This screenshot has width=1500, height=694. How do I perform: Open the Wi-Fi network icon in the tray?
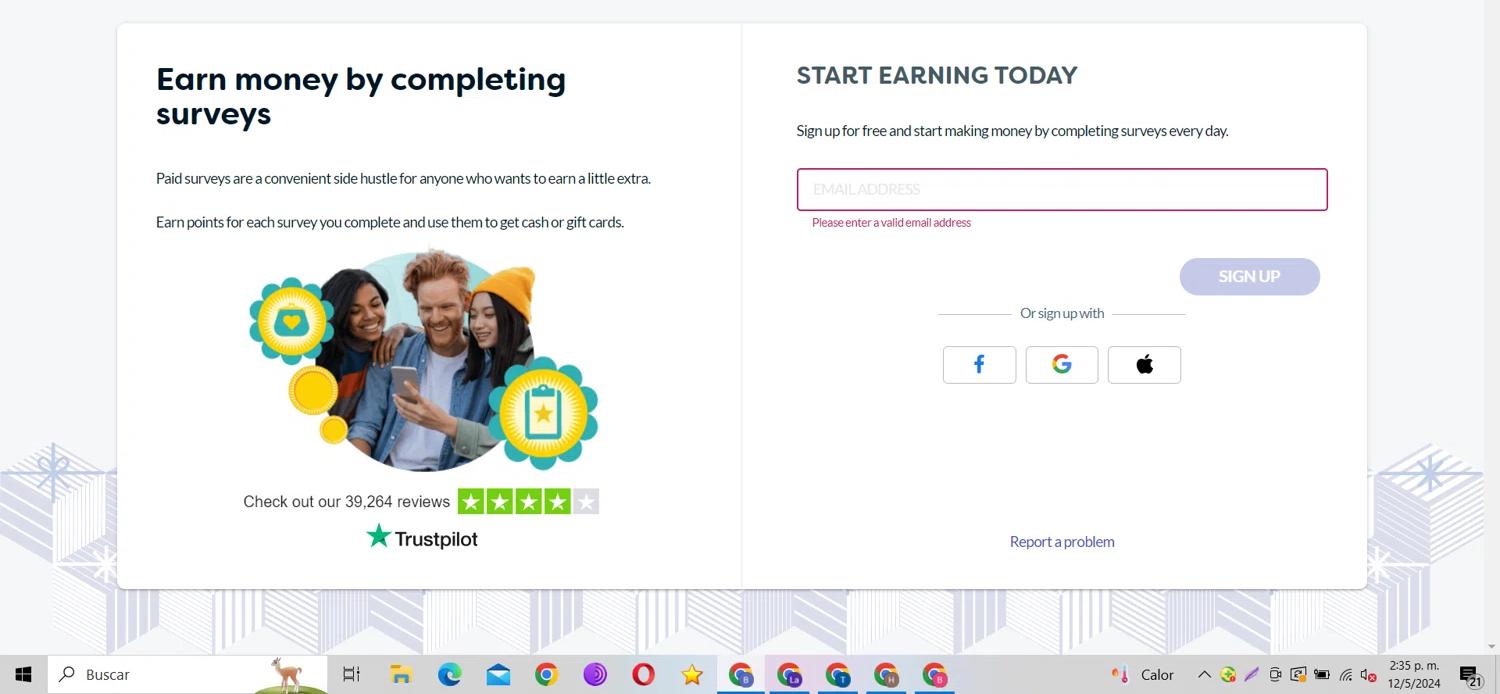1346,675
